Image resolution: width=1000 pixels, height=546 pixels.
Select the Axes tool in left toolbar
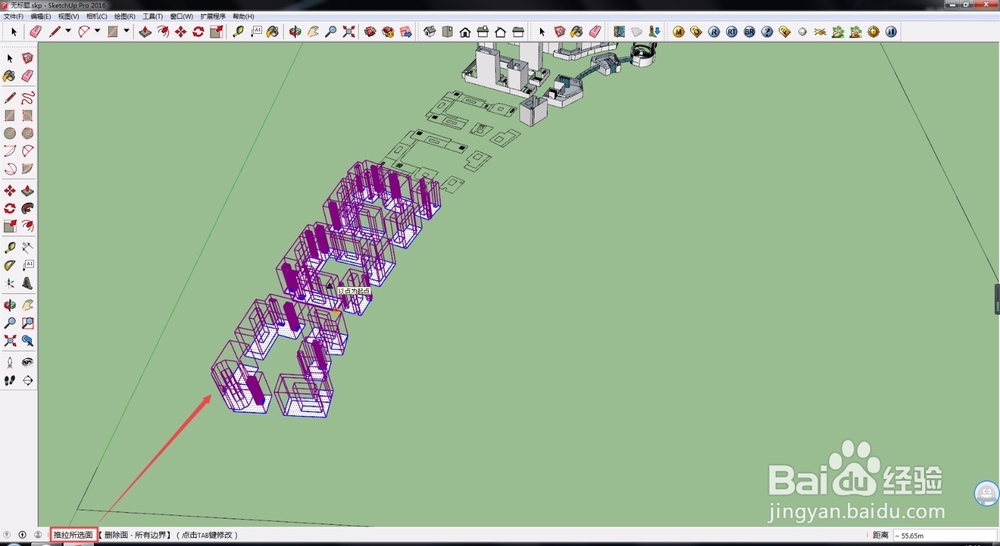10,283
